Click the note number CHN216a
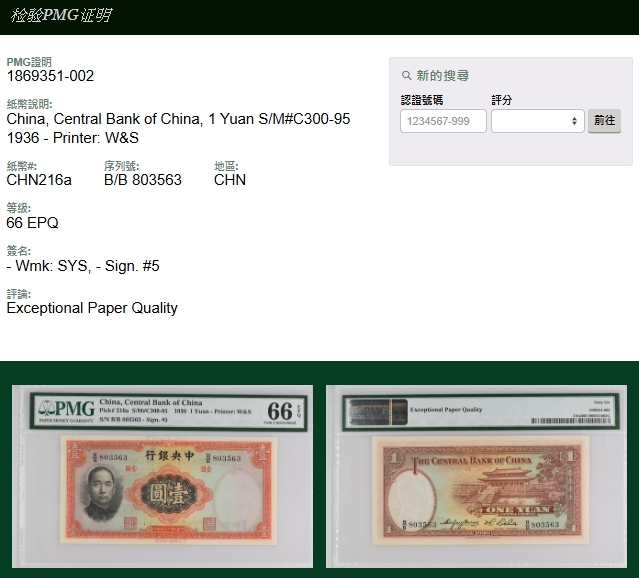This screenshot has height=578, width=639. (39, 180)
